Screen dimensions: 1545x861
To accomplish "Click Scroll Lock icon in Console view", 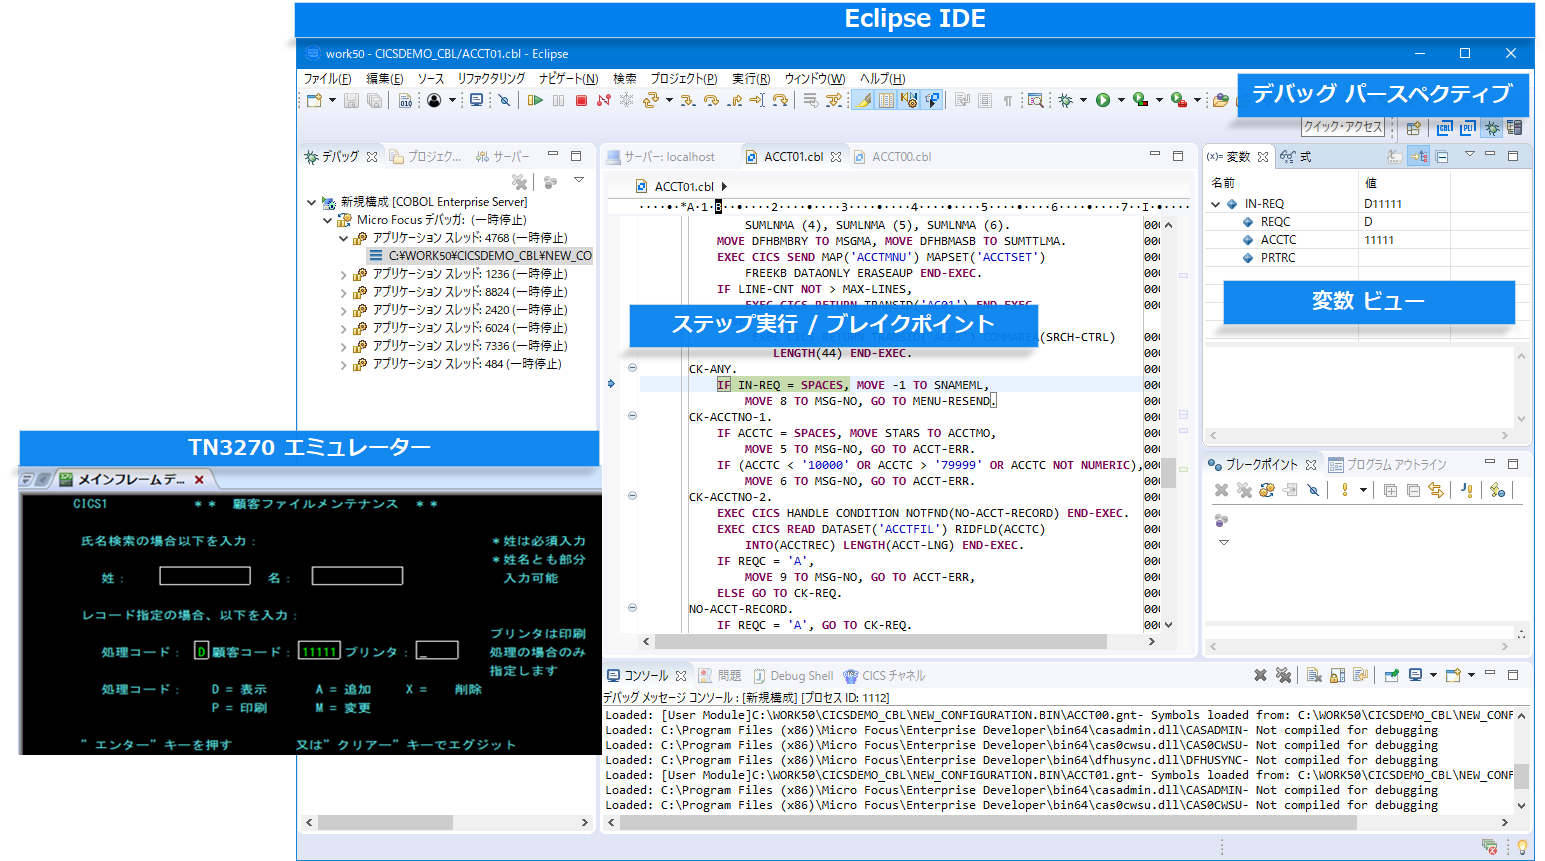I will 1337,676.
